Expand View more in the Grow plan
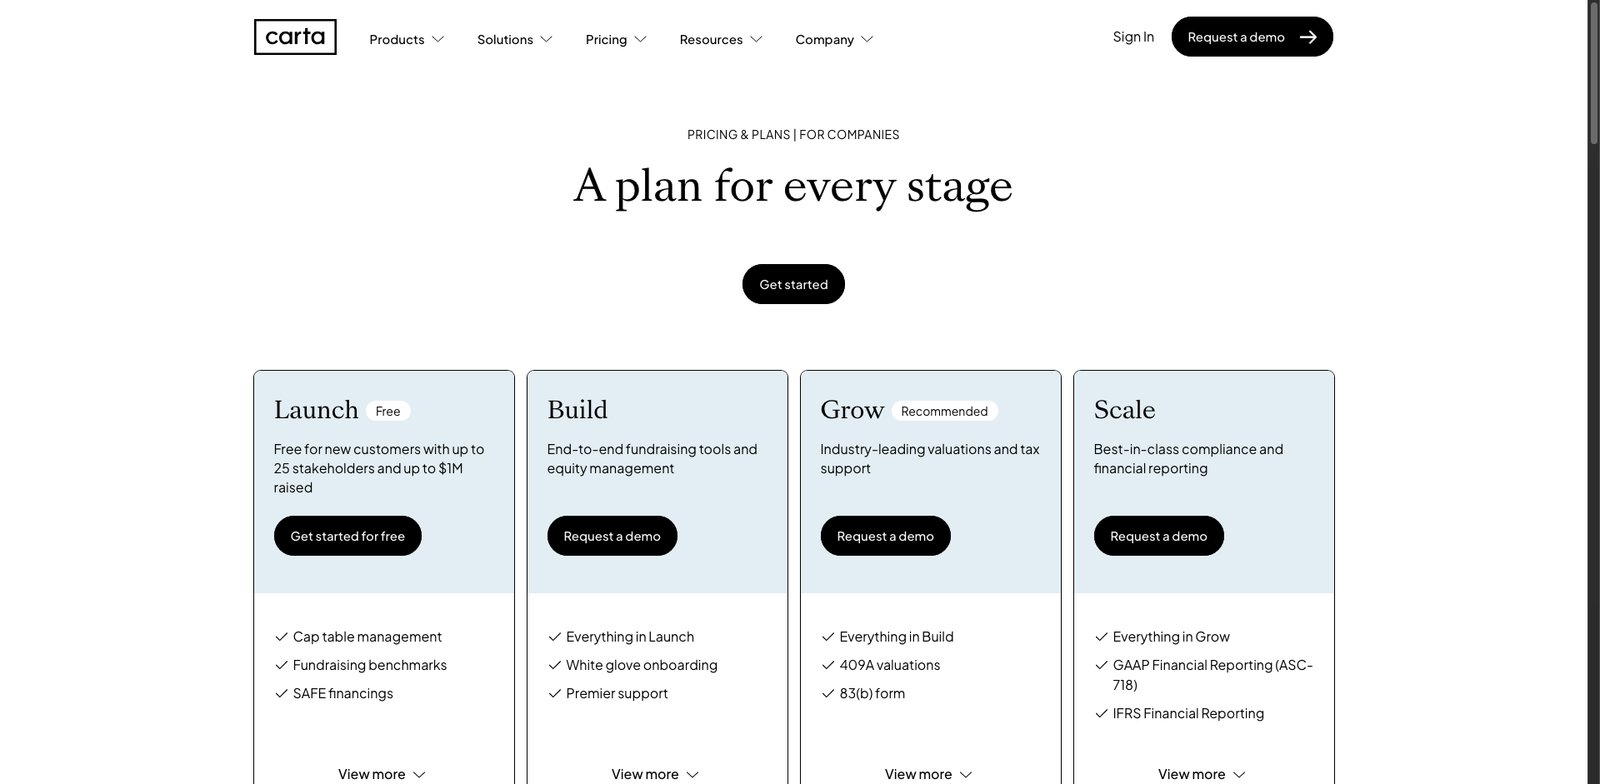Image resolution: width=1600 pixels, height=784 pixels. pyautogui.click(x=928, y=774)
